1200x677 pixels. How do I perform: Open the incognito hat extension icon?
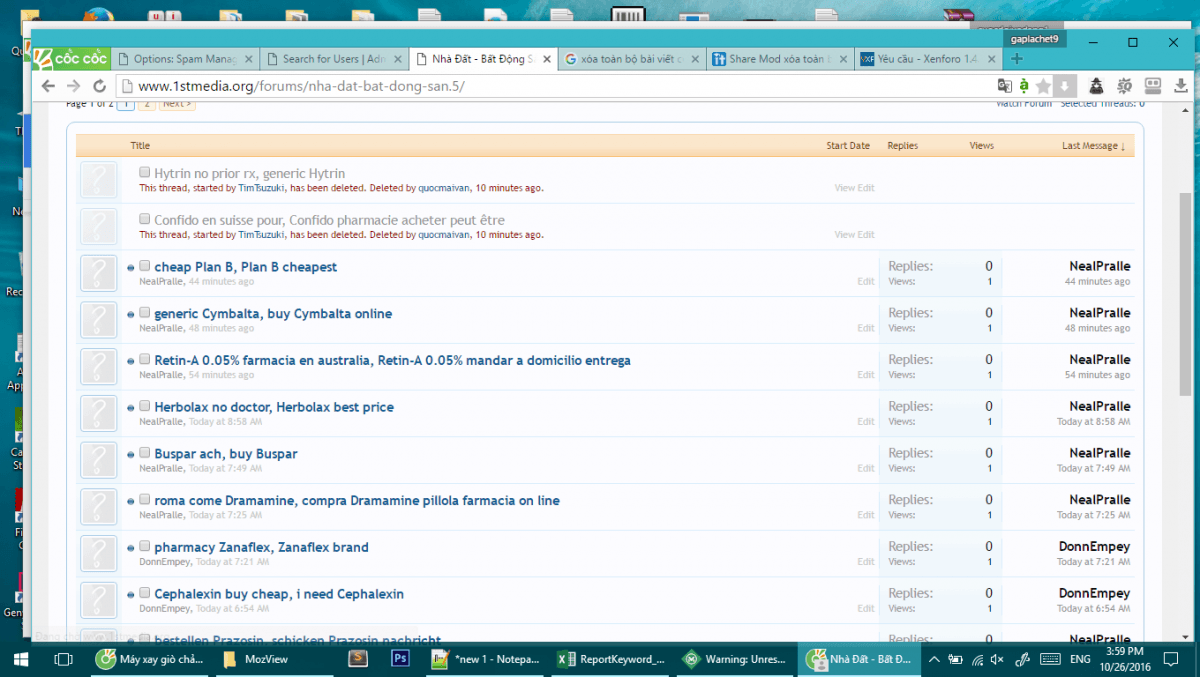(1096, 86)
